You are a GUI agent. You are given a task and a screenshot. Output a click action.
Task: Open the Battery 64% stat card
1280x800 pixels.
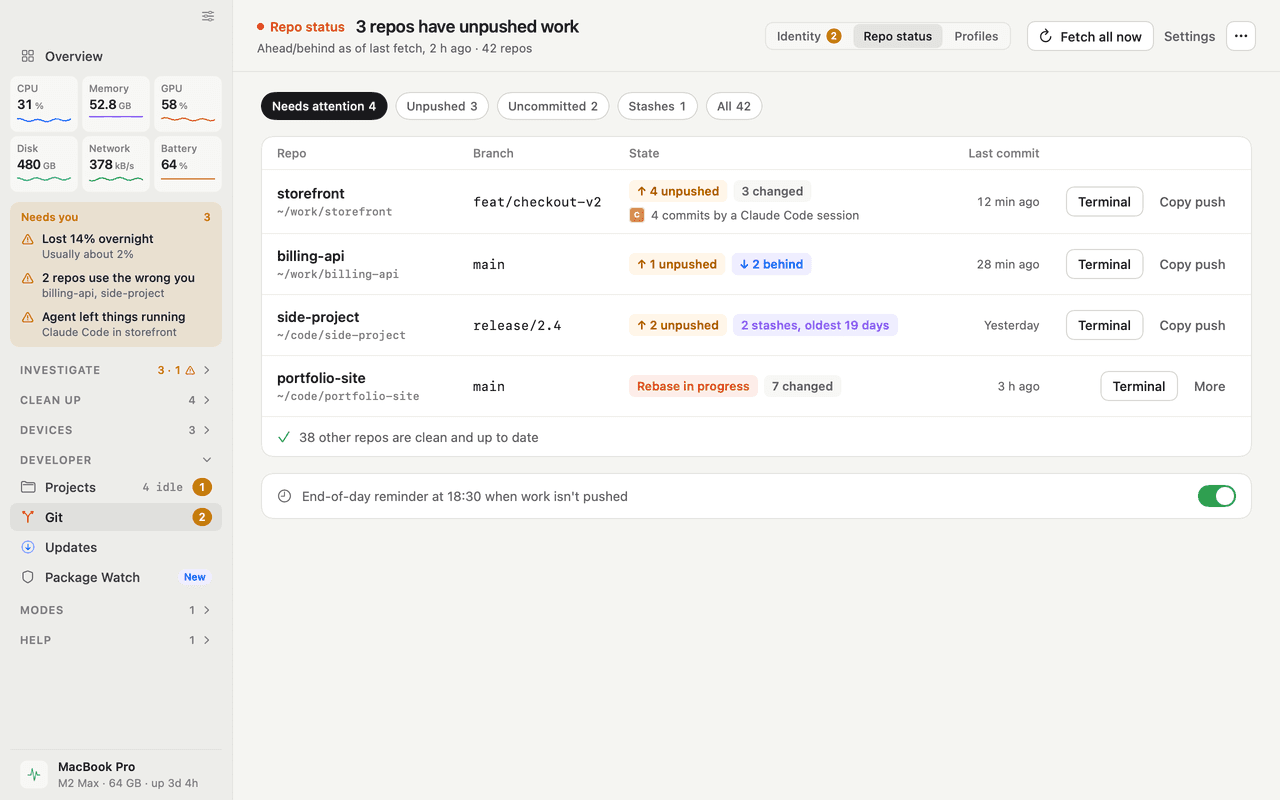[188, 164]
